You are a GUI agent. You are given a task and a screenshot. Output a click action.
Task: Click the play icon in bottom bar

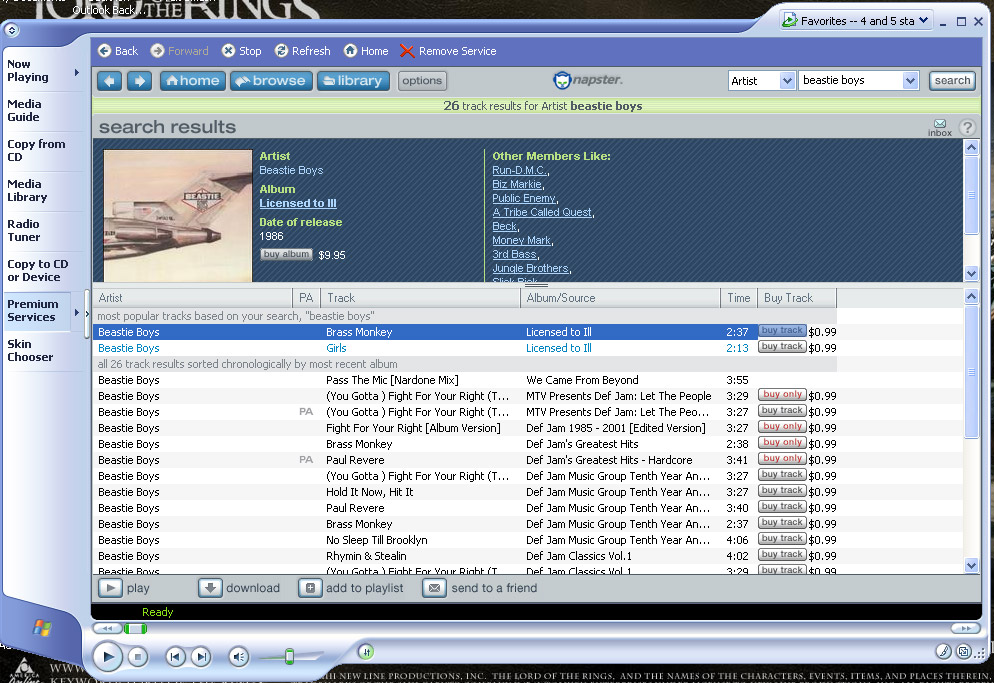pos(110,588)
